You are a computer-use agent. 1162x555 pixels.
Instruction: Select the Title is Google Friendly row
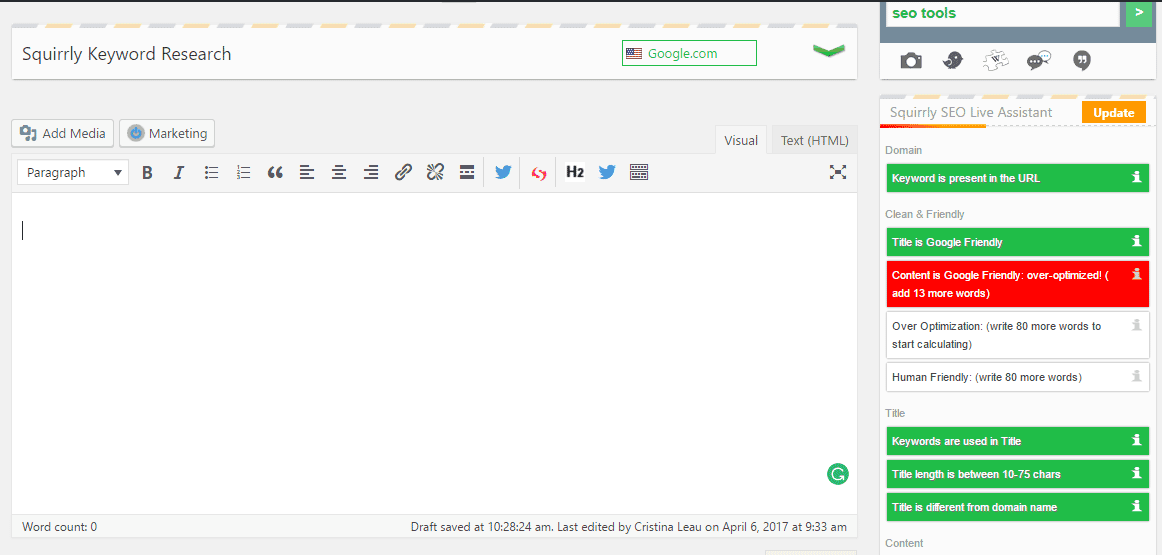coord(1017,242)
